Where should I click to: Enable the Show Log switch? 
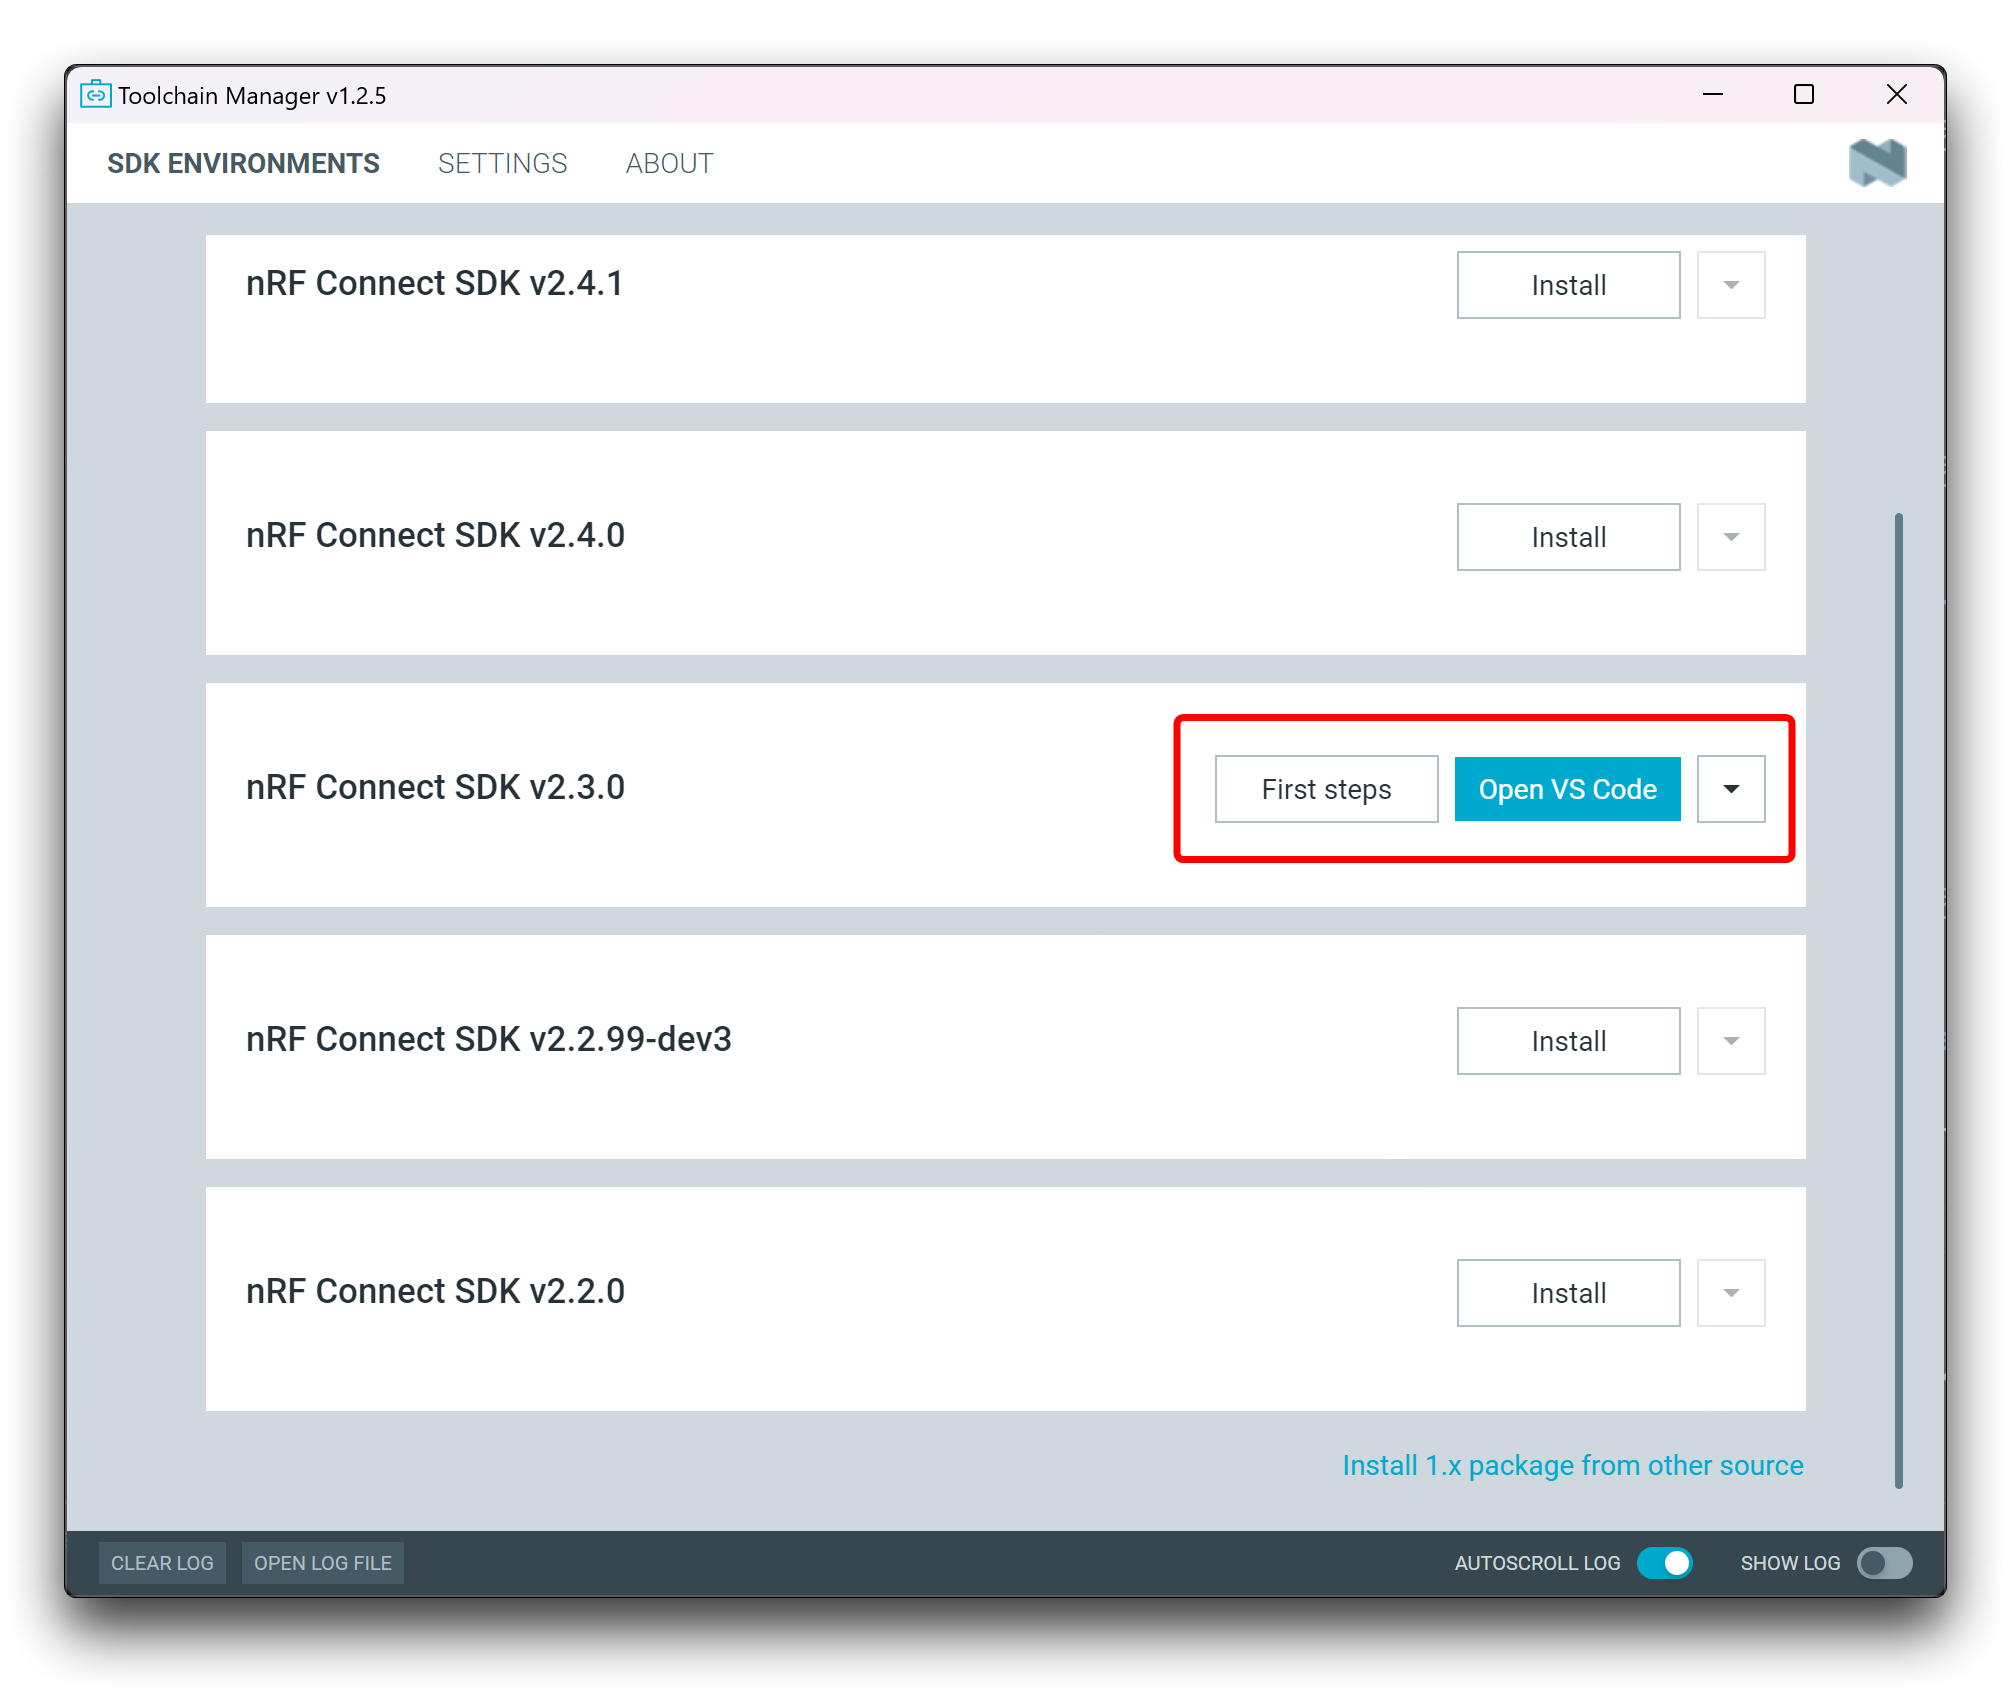tap(1884, 1563)
